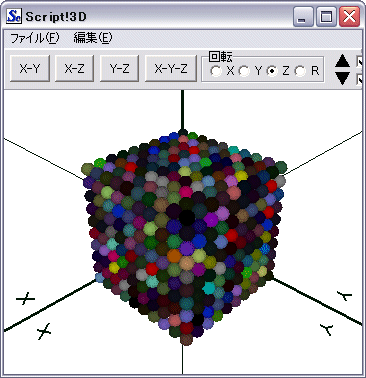The height and width of the screenshot is (378, 366).
Task: Switch to the X-Z view
Action: (x=74, y=69)
